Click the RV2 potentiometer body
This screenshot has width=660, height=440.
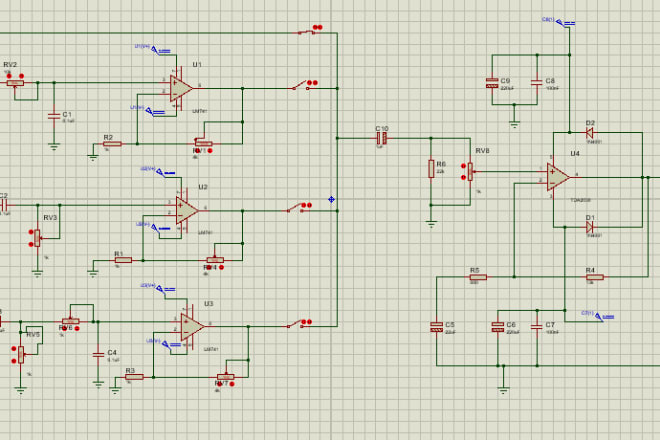15,83
